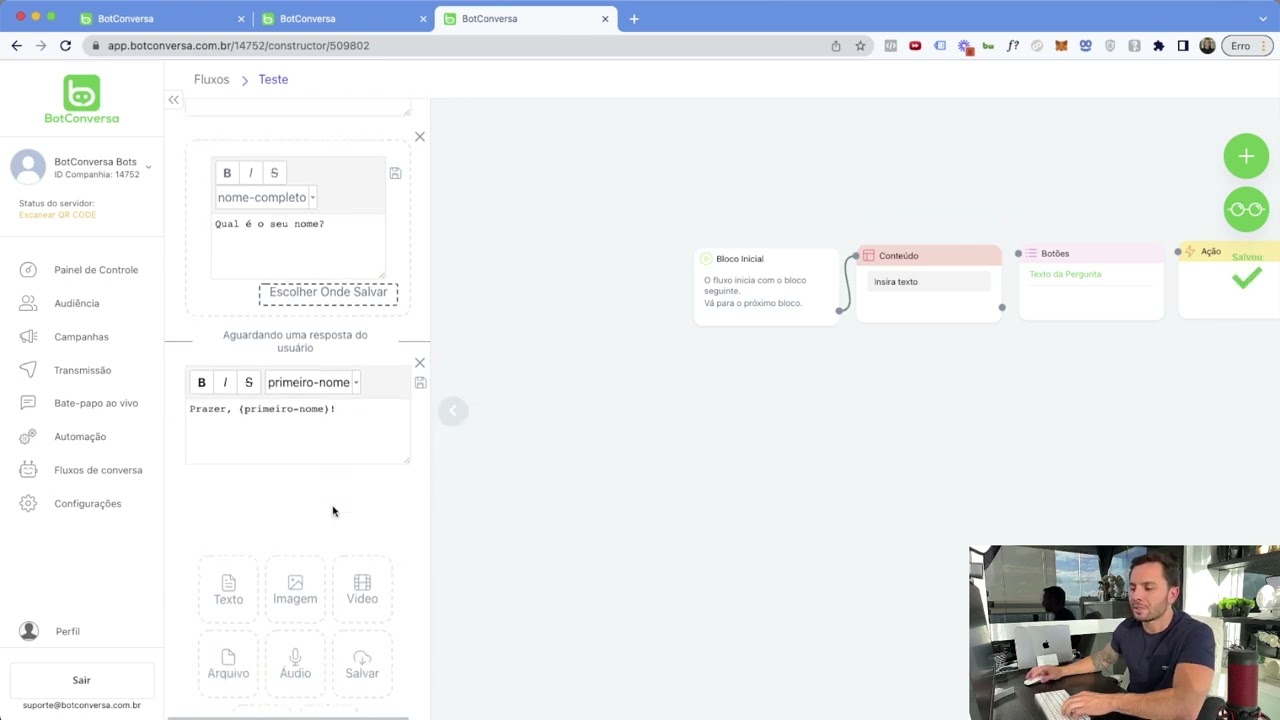1280x720 pixels.
Task: Click Escolher Onde Salvar button
Action: coord(328,293)
